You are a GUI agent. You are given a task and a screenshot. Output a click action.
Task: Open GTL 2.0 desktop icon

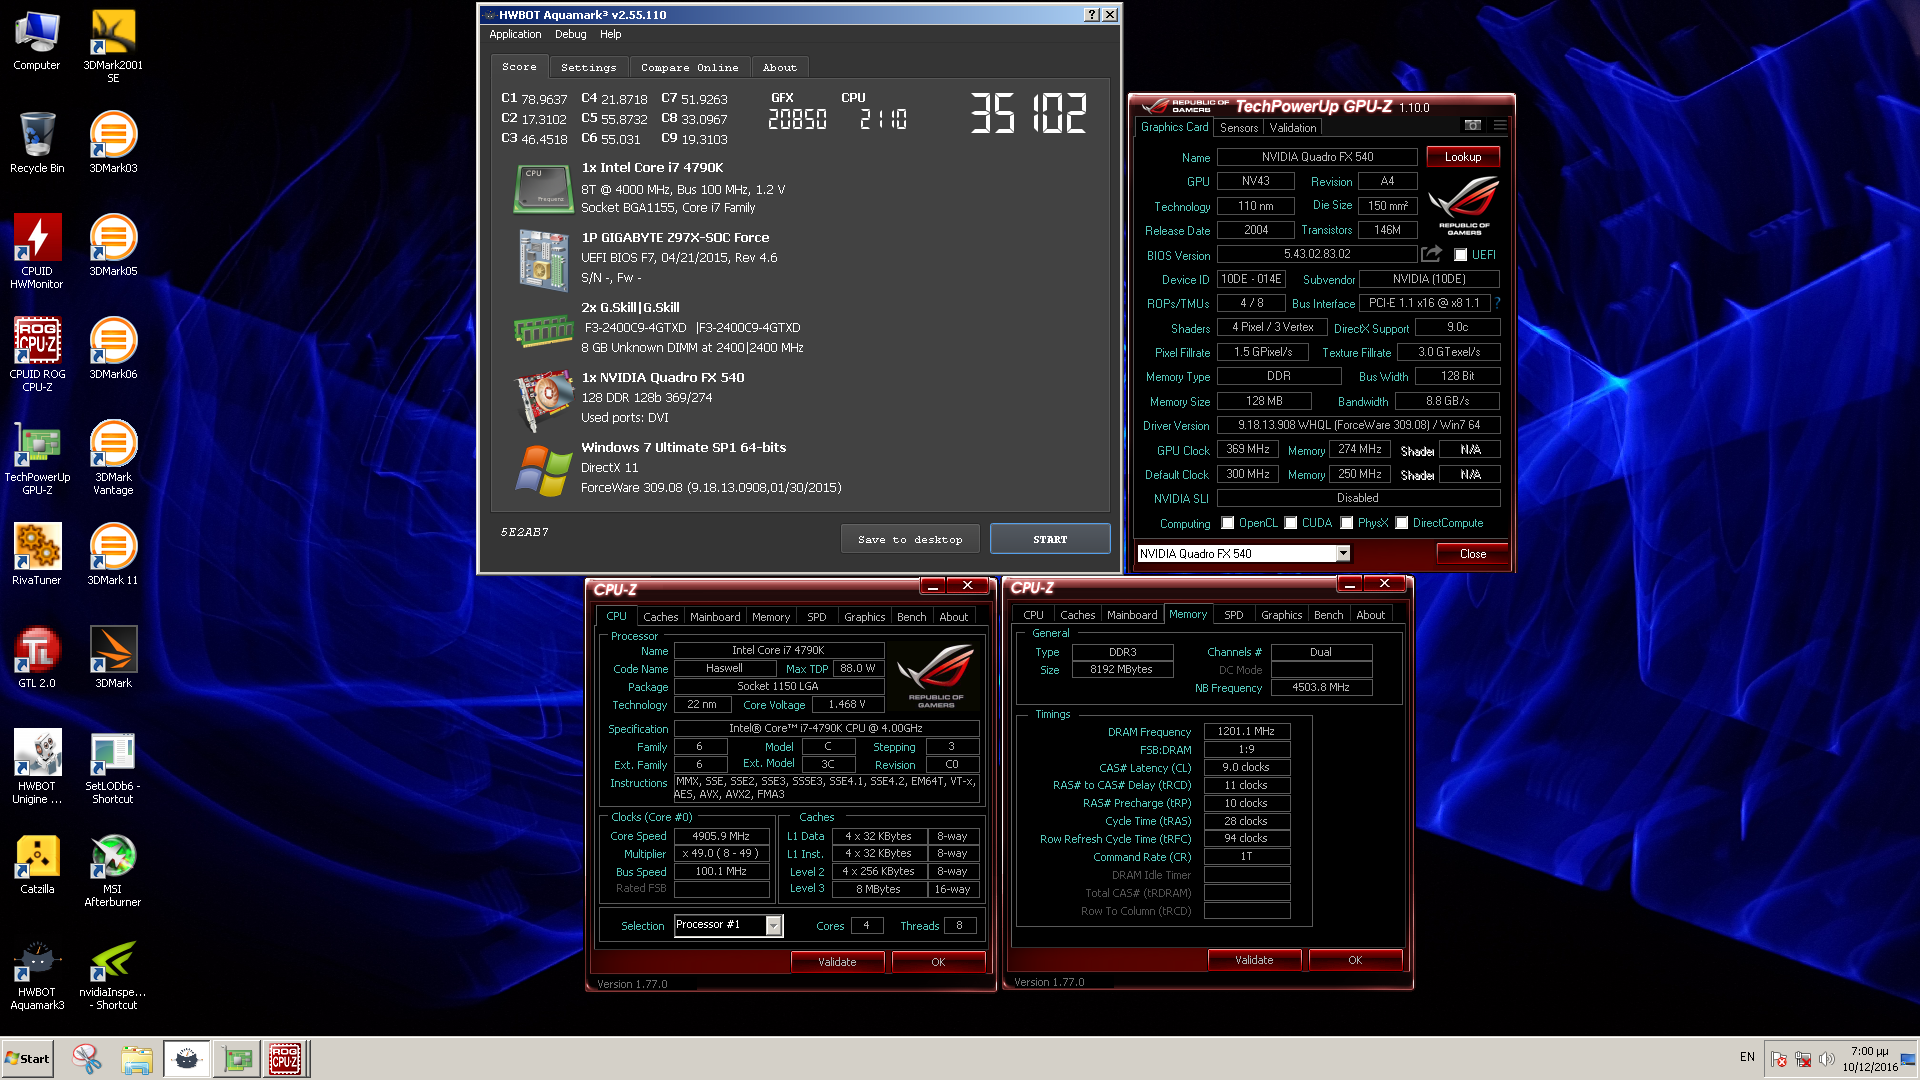(x=37, y=658)
